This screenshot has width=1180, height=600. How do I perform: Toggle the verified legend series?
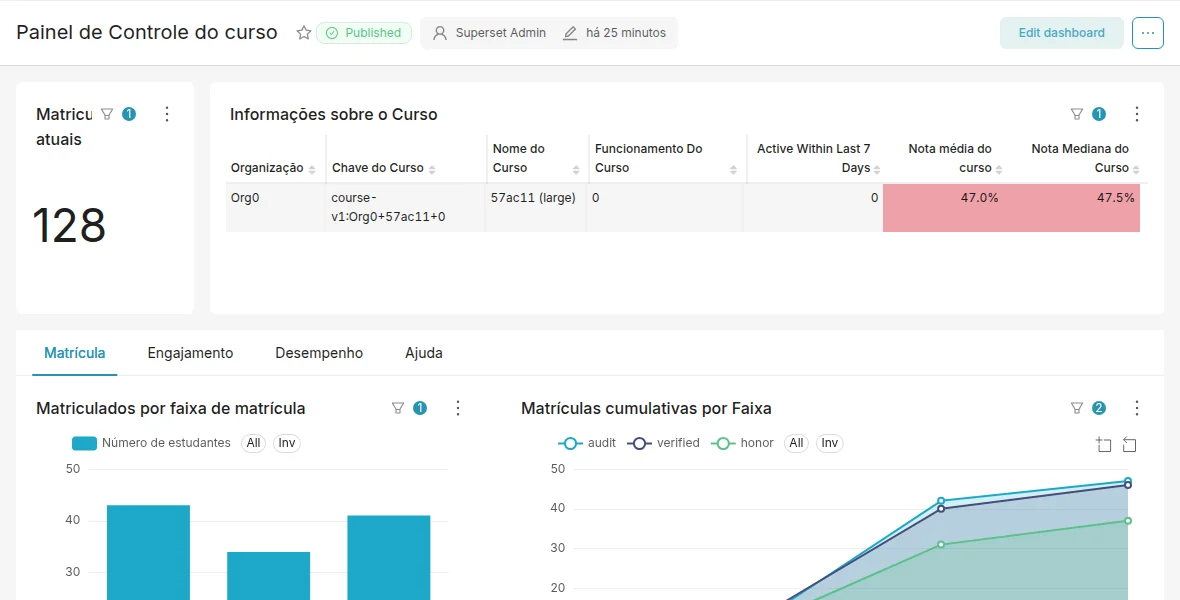[664, 443]
